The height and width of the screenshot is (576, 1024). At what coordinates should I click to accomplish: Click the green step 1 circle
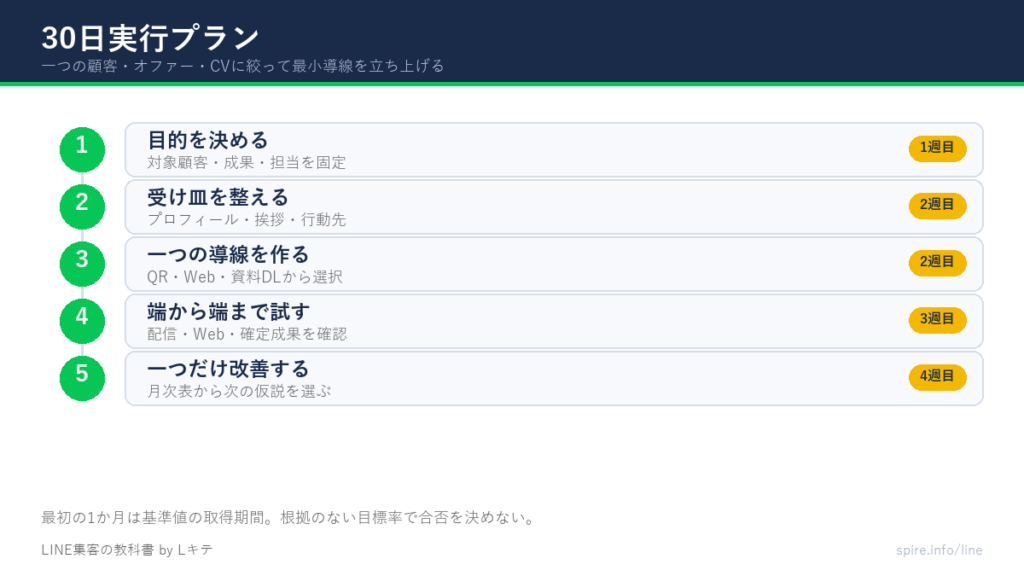click(x=82, y=150)
